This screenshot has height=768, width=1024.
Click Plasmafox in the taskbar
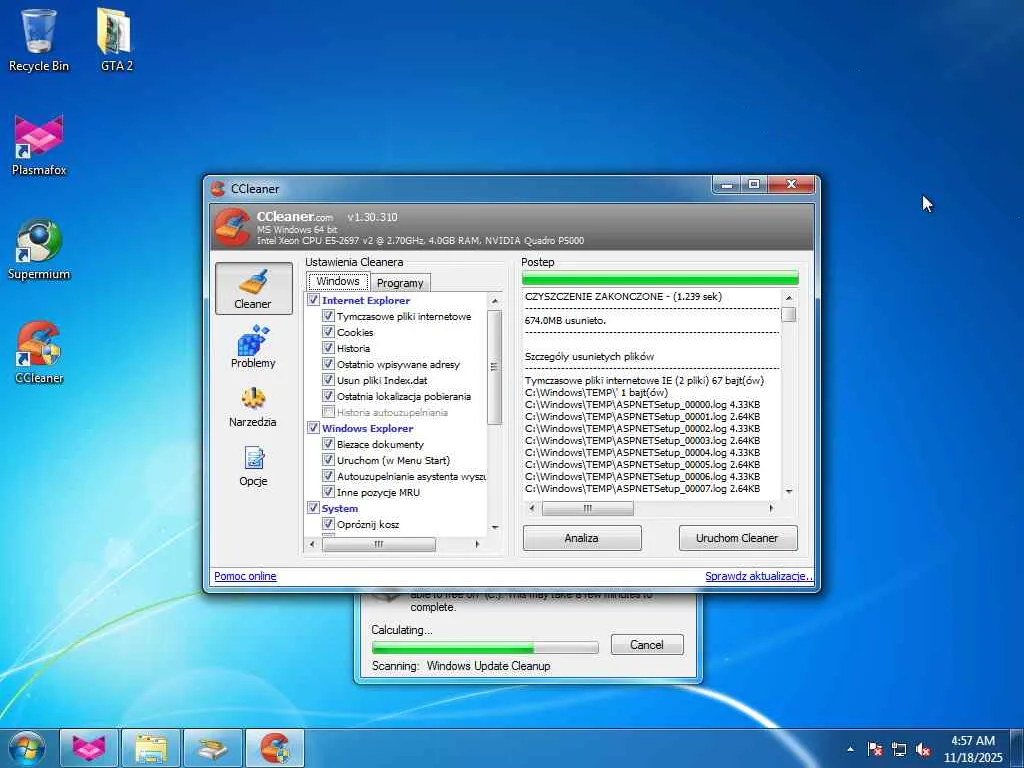pyautogui.click(x=89, y=748)
